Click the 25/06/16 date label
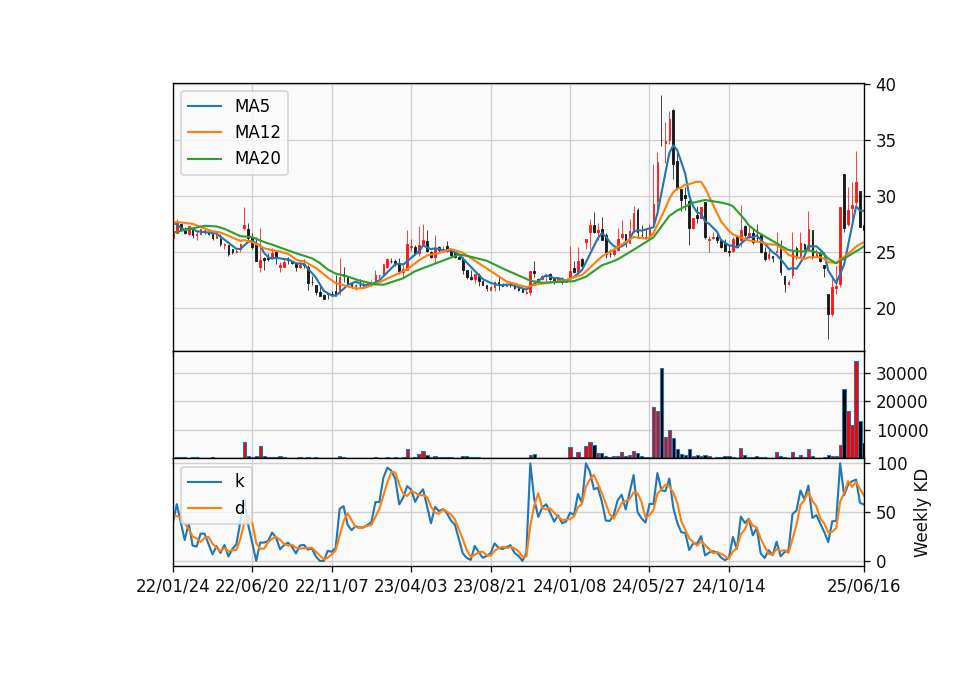960x690 pixels. tap(864, 586)
